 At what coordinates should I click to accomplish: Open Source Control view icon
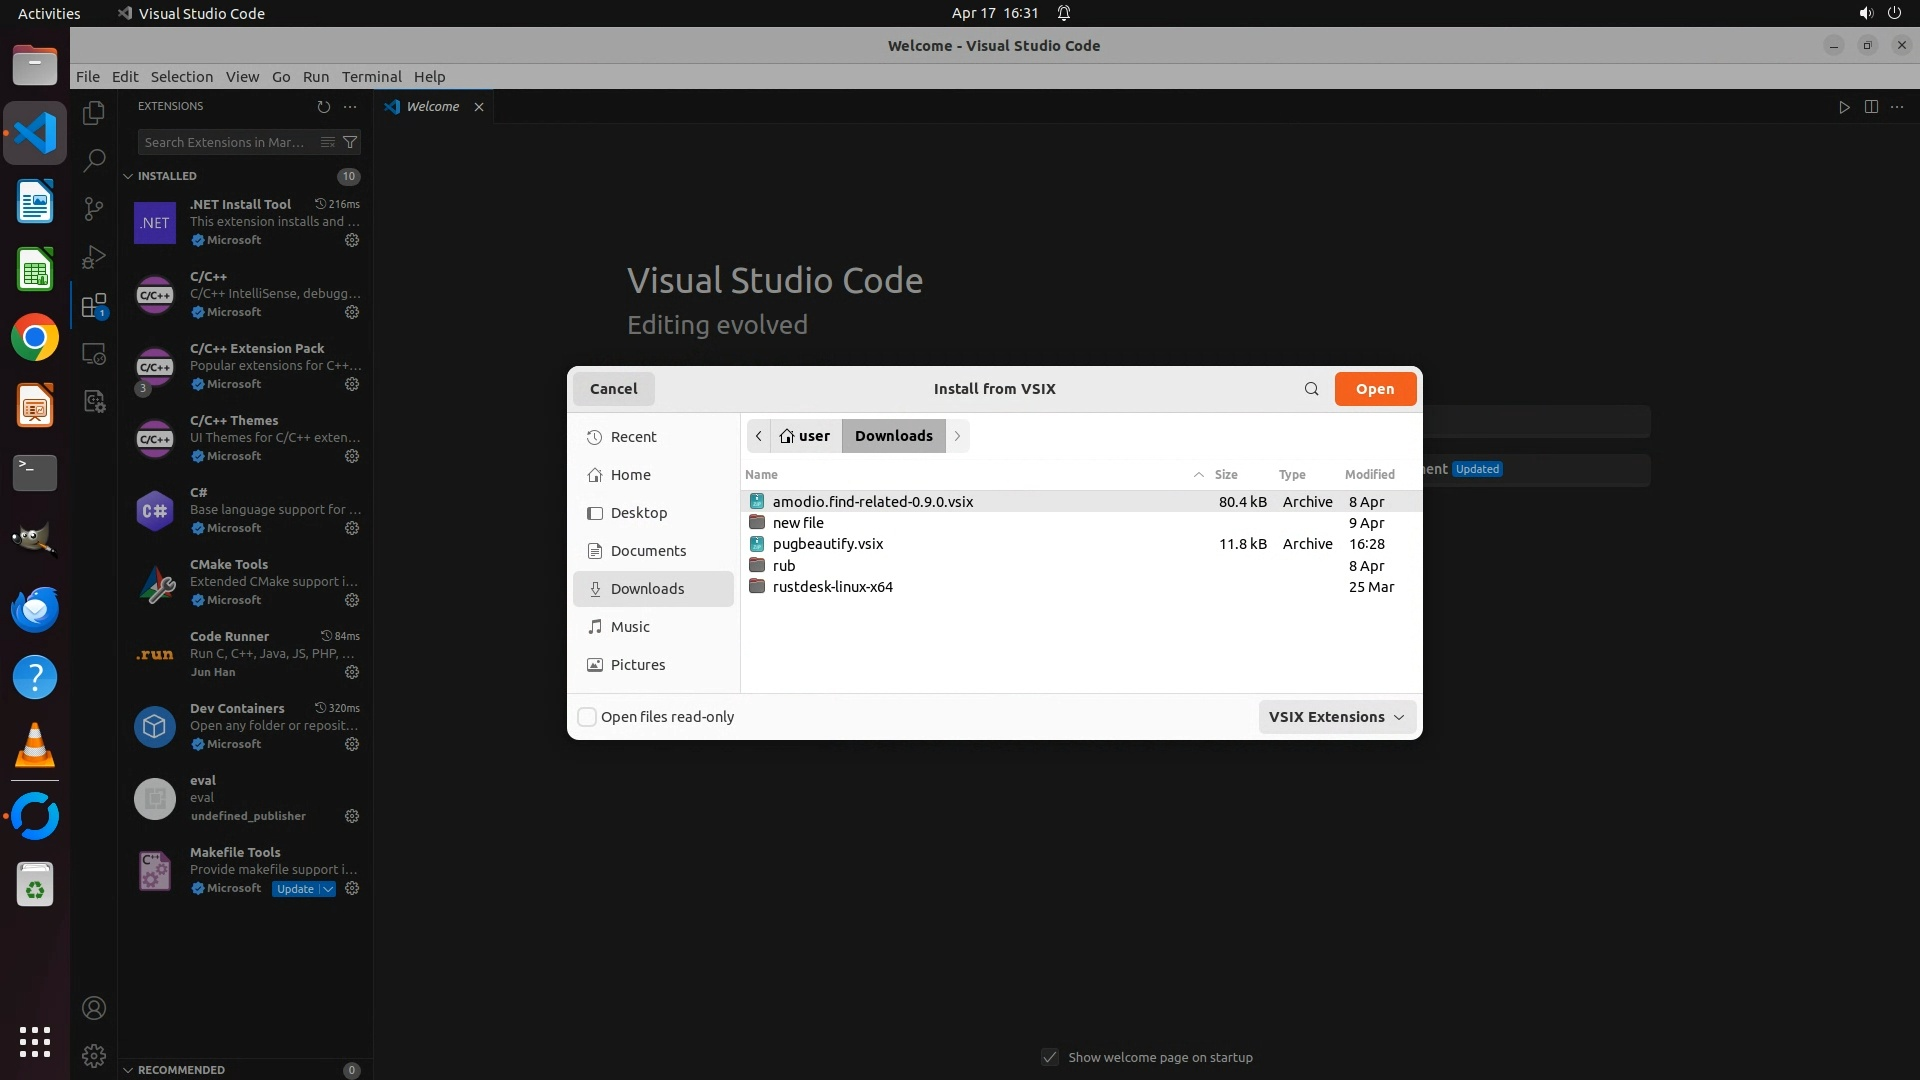94,208
